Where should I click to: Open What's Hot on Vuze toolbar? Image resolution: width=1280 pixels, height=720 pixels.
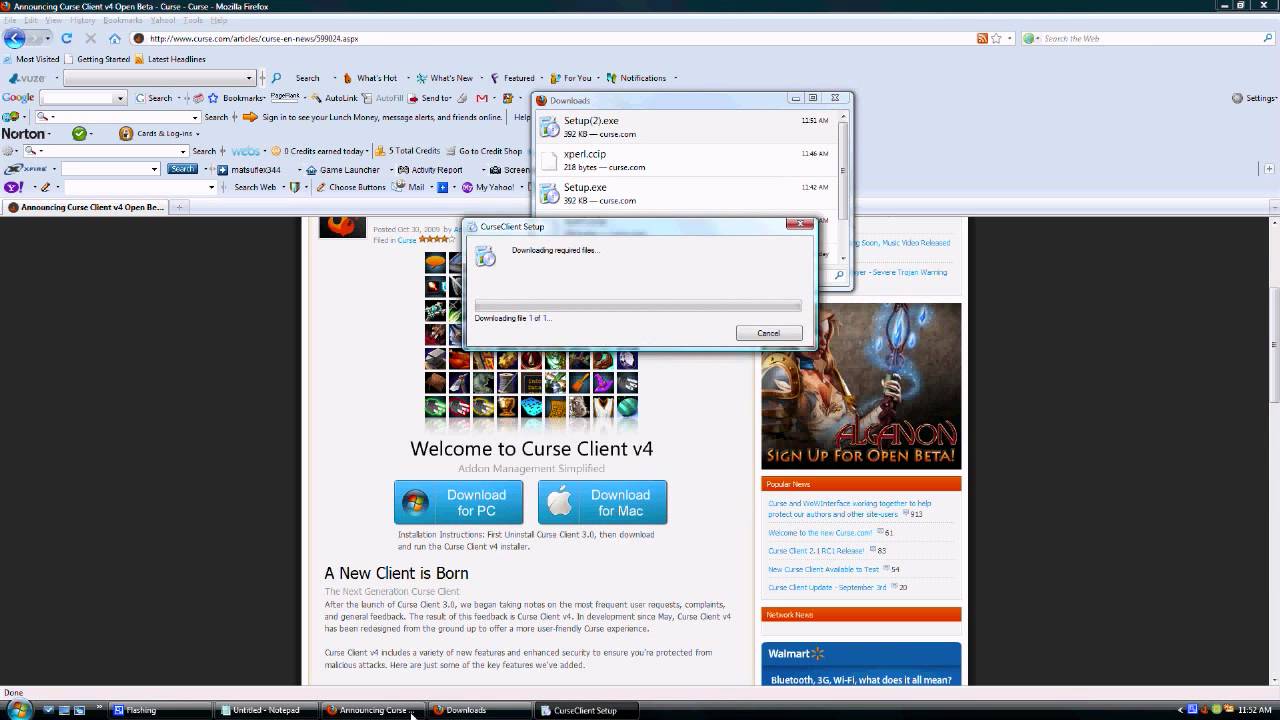pyautogui.click(x=370, y=78)
